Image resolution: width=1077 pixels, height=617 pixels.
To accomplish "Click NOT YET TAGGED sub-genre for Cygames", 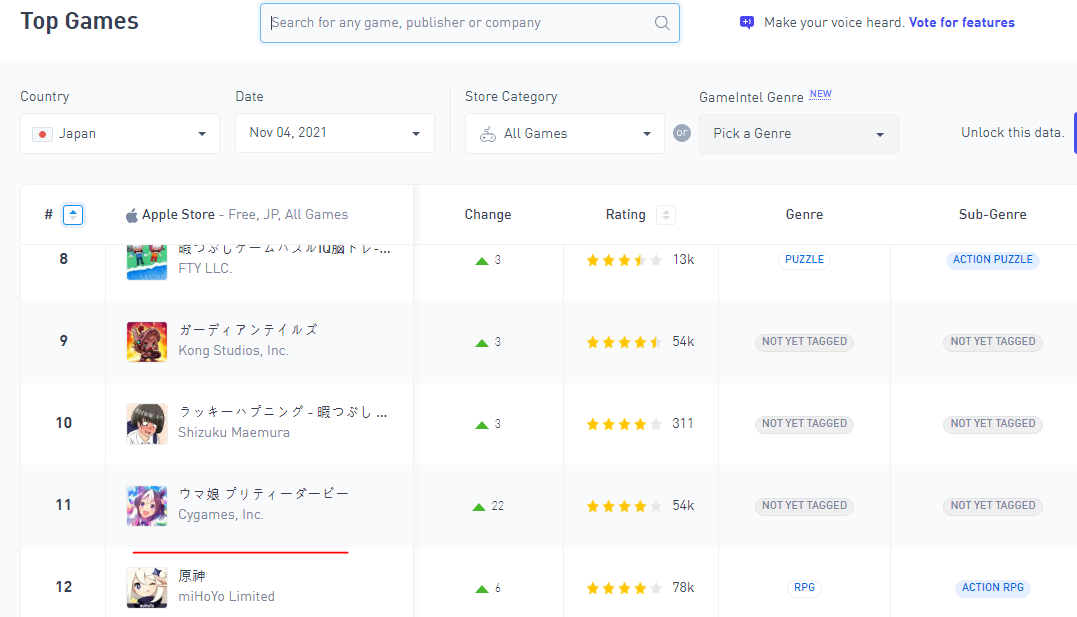I will [993, 506].
